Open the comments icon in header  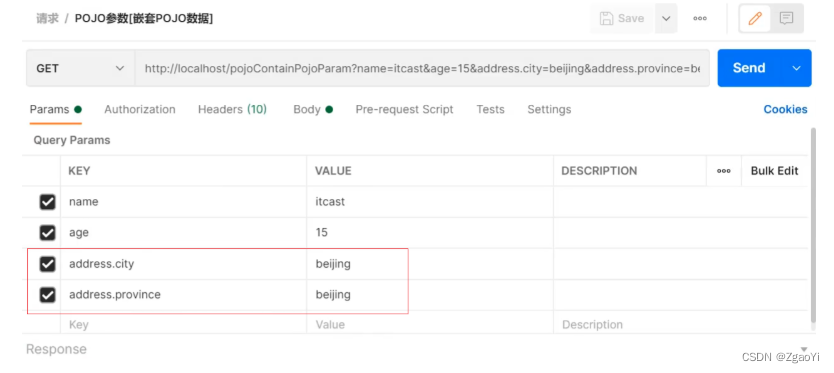point(786,19)
